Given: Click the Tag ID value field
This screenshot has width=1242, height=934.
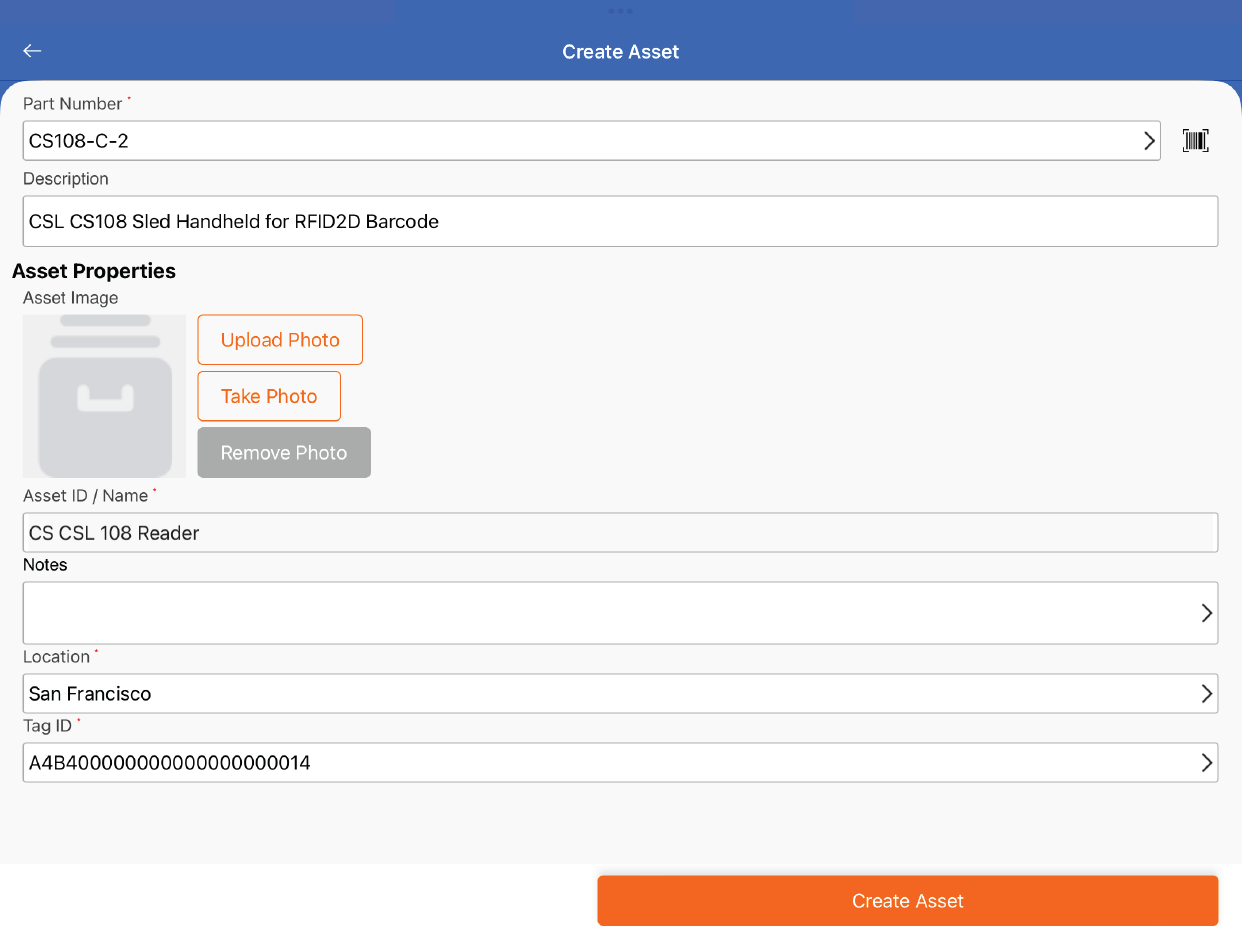Looking at the screenshot, I should click(x=600, y=763).
